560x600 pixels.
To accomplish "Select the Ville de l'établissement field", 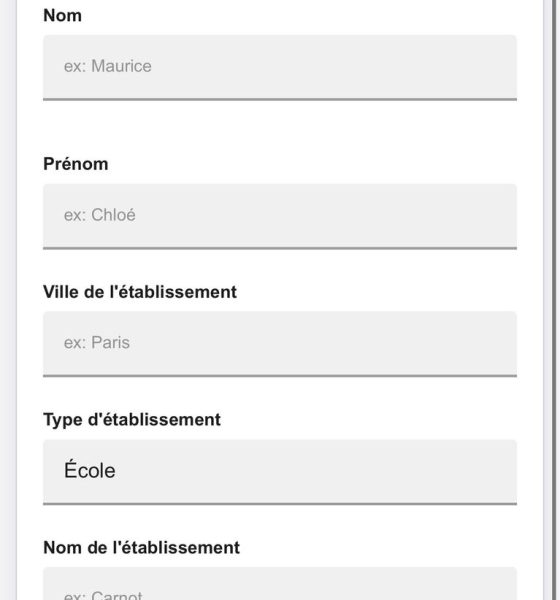I will pyautogui.click(x=280, y=344).
